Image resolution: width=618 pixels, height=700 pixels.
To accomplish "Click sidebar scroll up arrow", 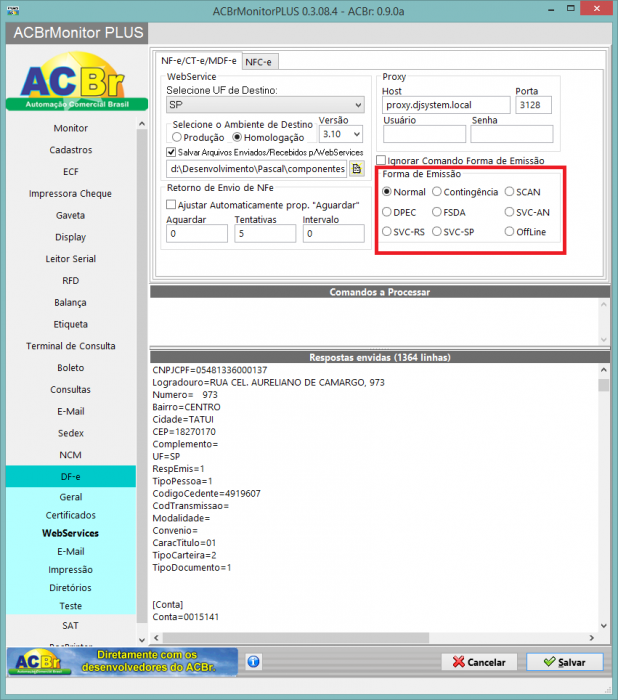I will point(142,124).
